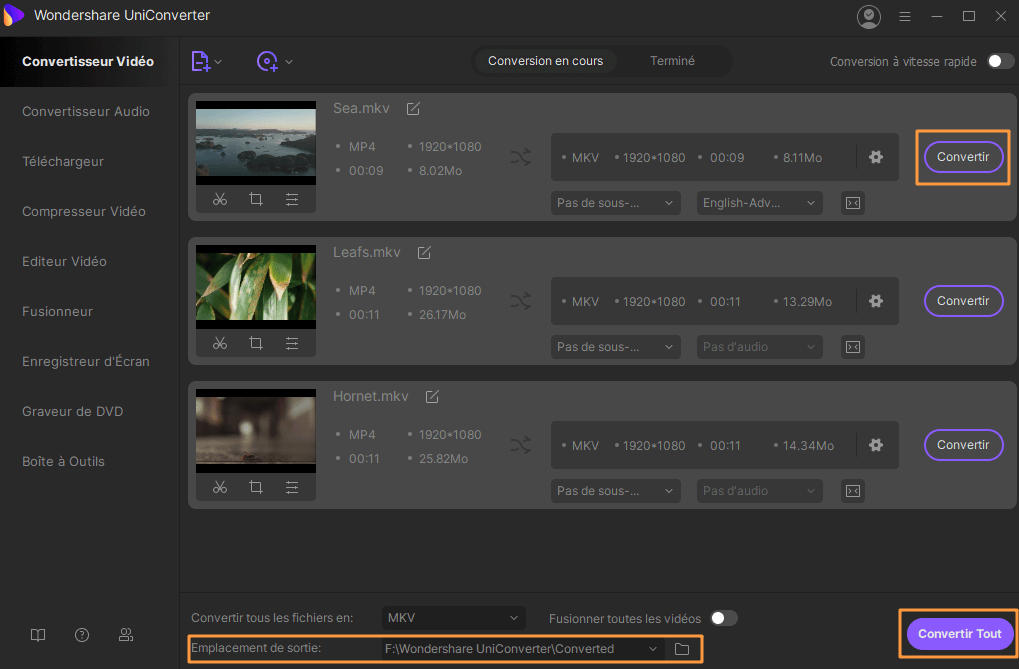The height and width of the screenshot is (669, 1019).
Task: Open English-Adv audio dropdown for Sea.mkv
Action: pos(759,203)
